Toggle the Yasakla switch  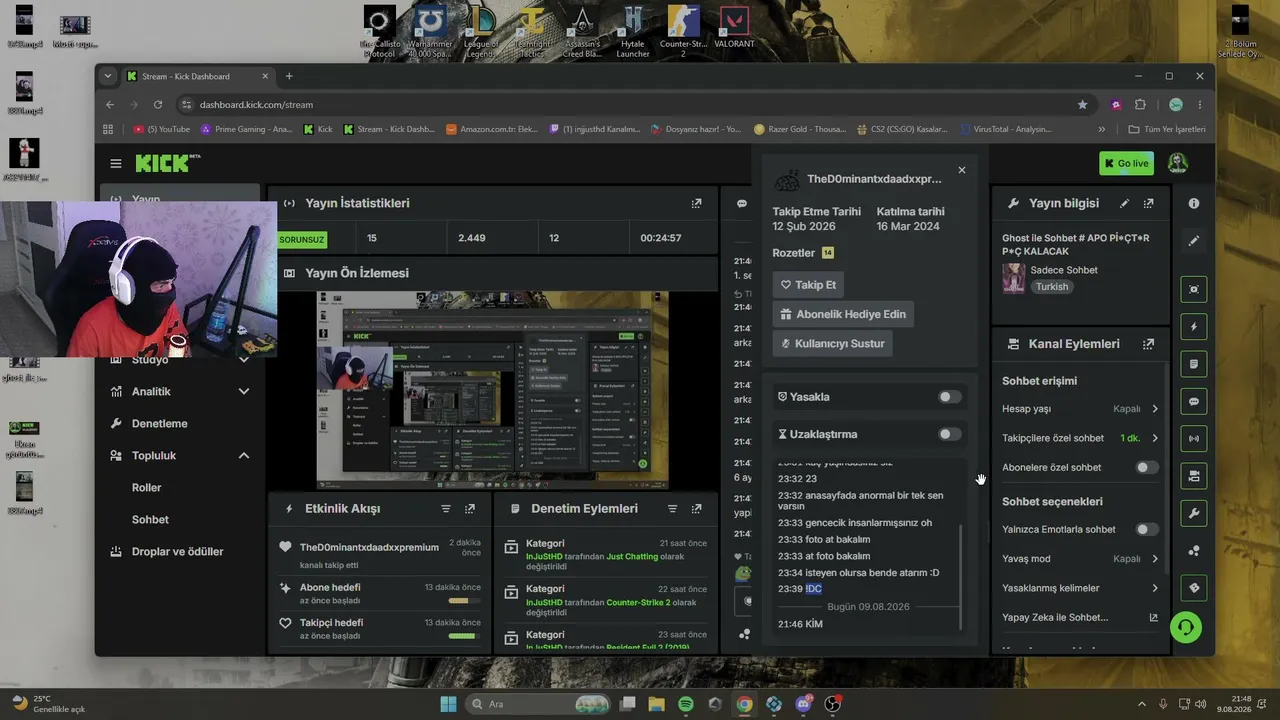tap(950, 397)
